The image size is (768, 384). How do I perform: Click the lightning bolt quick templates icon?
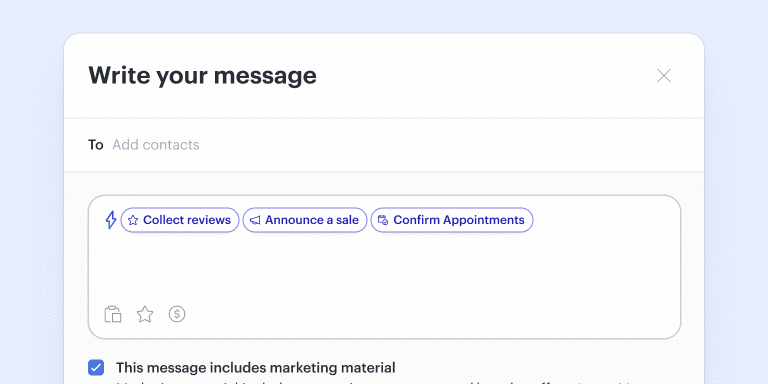(x=111, y=220)
